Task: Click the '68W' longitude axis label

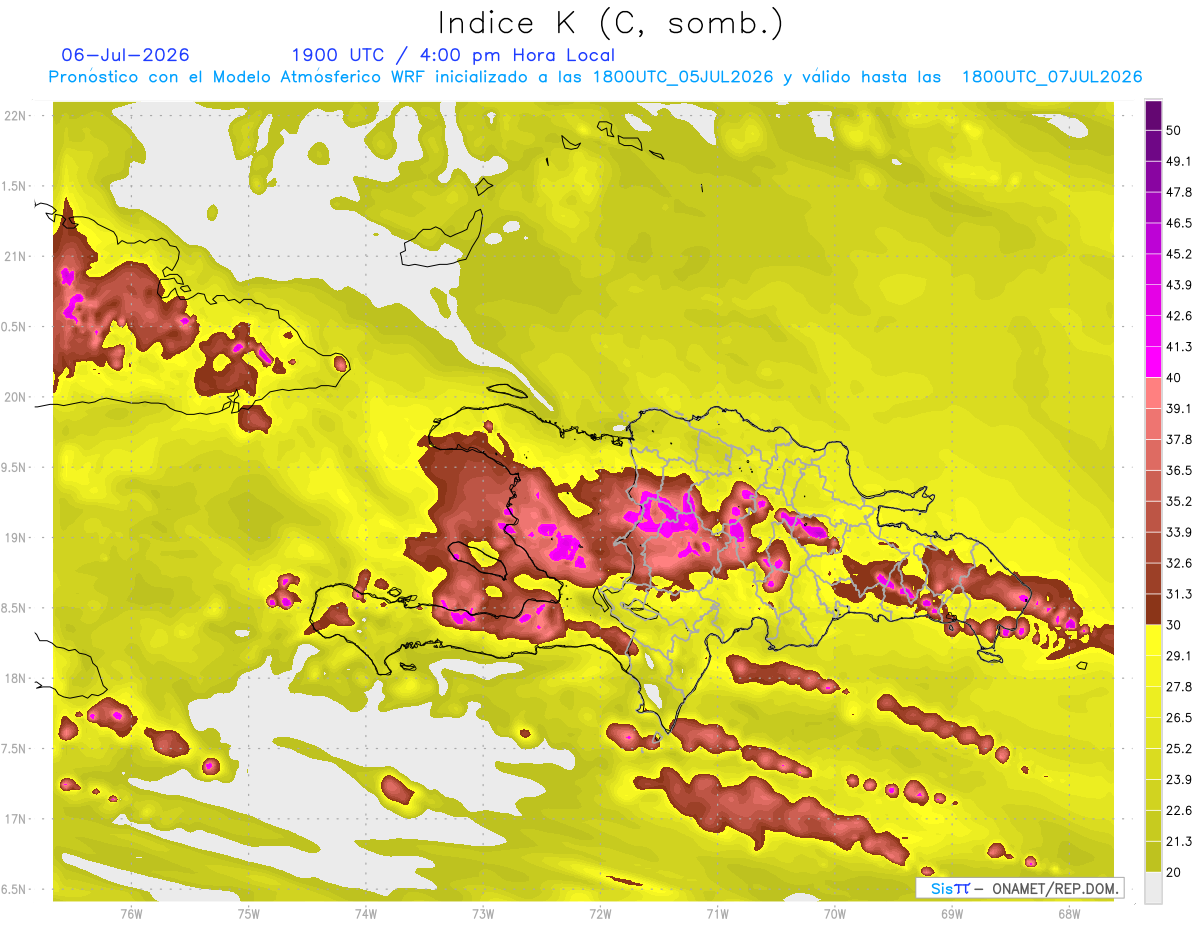Action: pyautogui.click(x=1069, y=913)
